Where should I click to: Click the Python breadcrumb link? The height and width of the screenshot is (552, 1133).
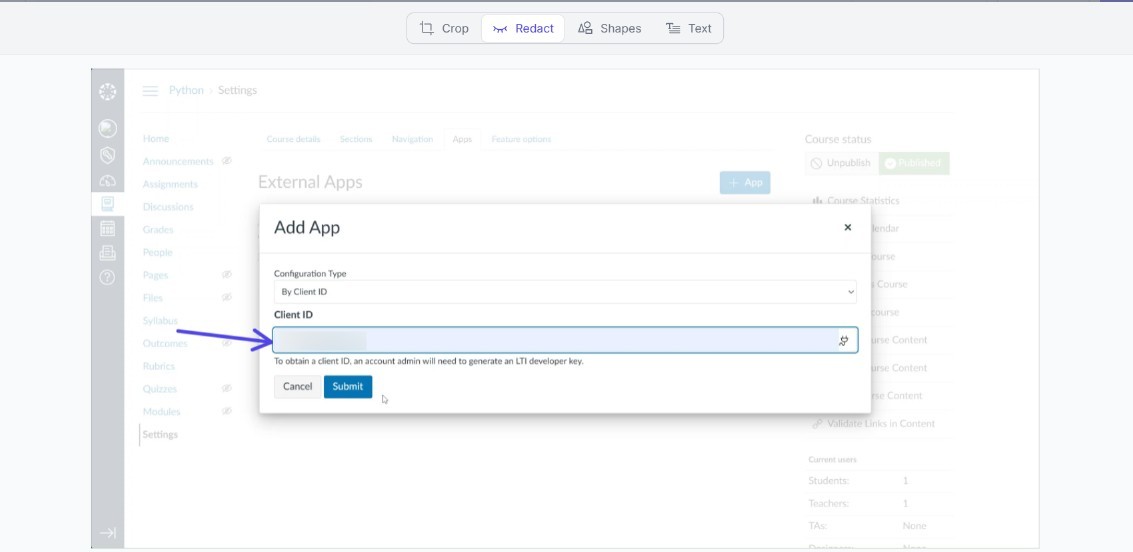[x=186, y=90]
